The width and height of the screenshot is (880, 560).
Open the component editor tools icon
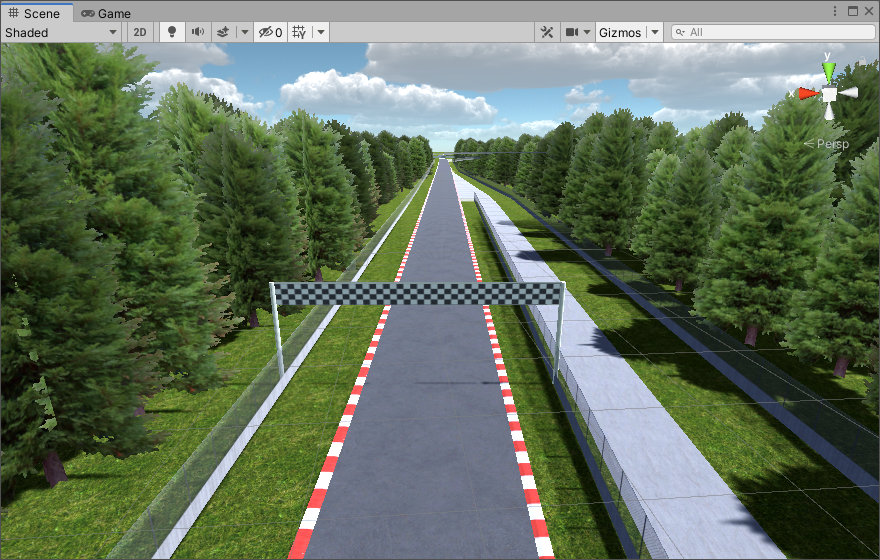click(x=547, y=33)
